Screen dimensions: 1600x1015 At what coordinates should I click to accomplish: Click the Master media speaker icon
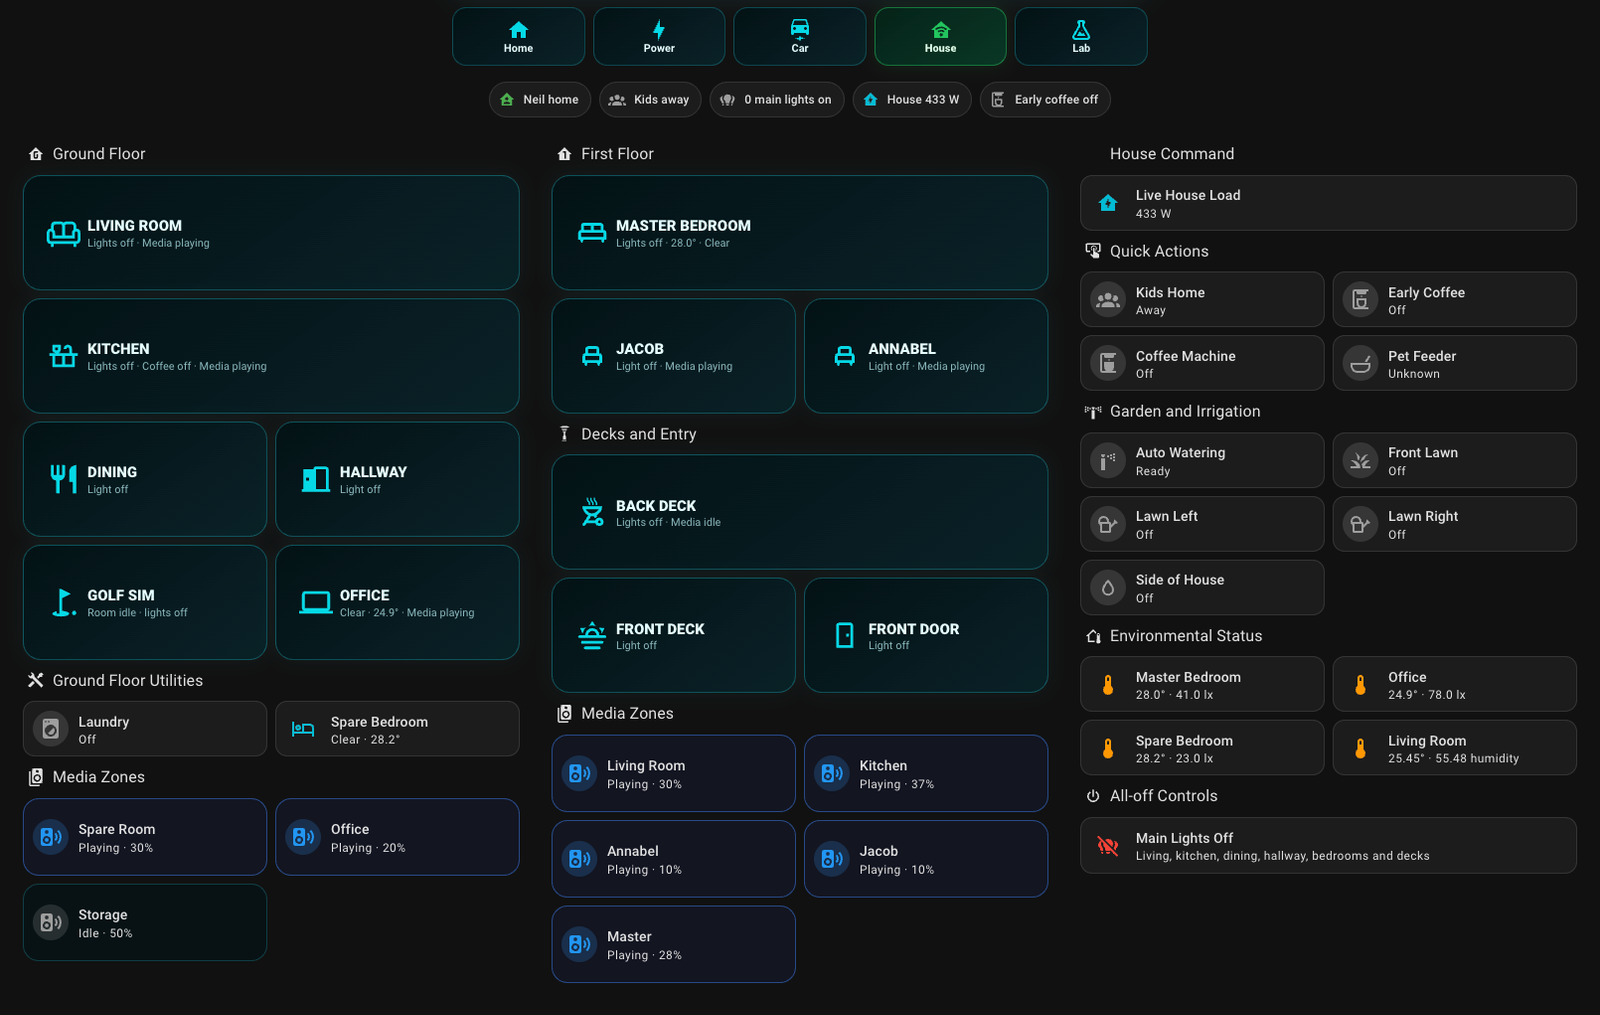click(579, 945)
